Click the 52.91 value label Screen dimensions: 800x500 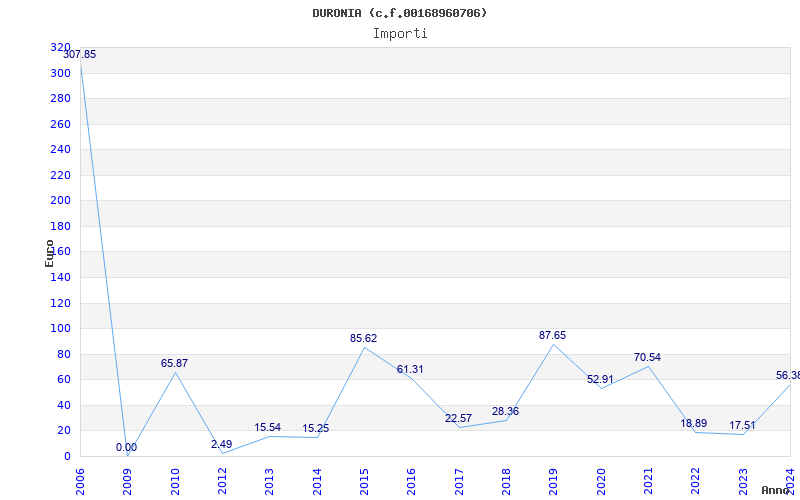click(x=600, y=380)
